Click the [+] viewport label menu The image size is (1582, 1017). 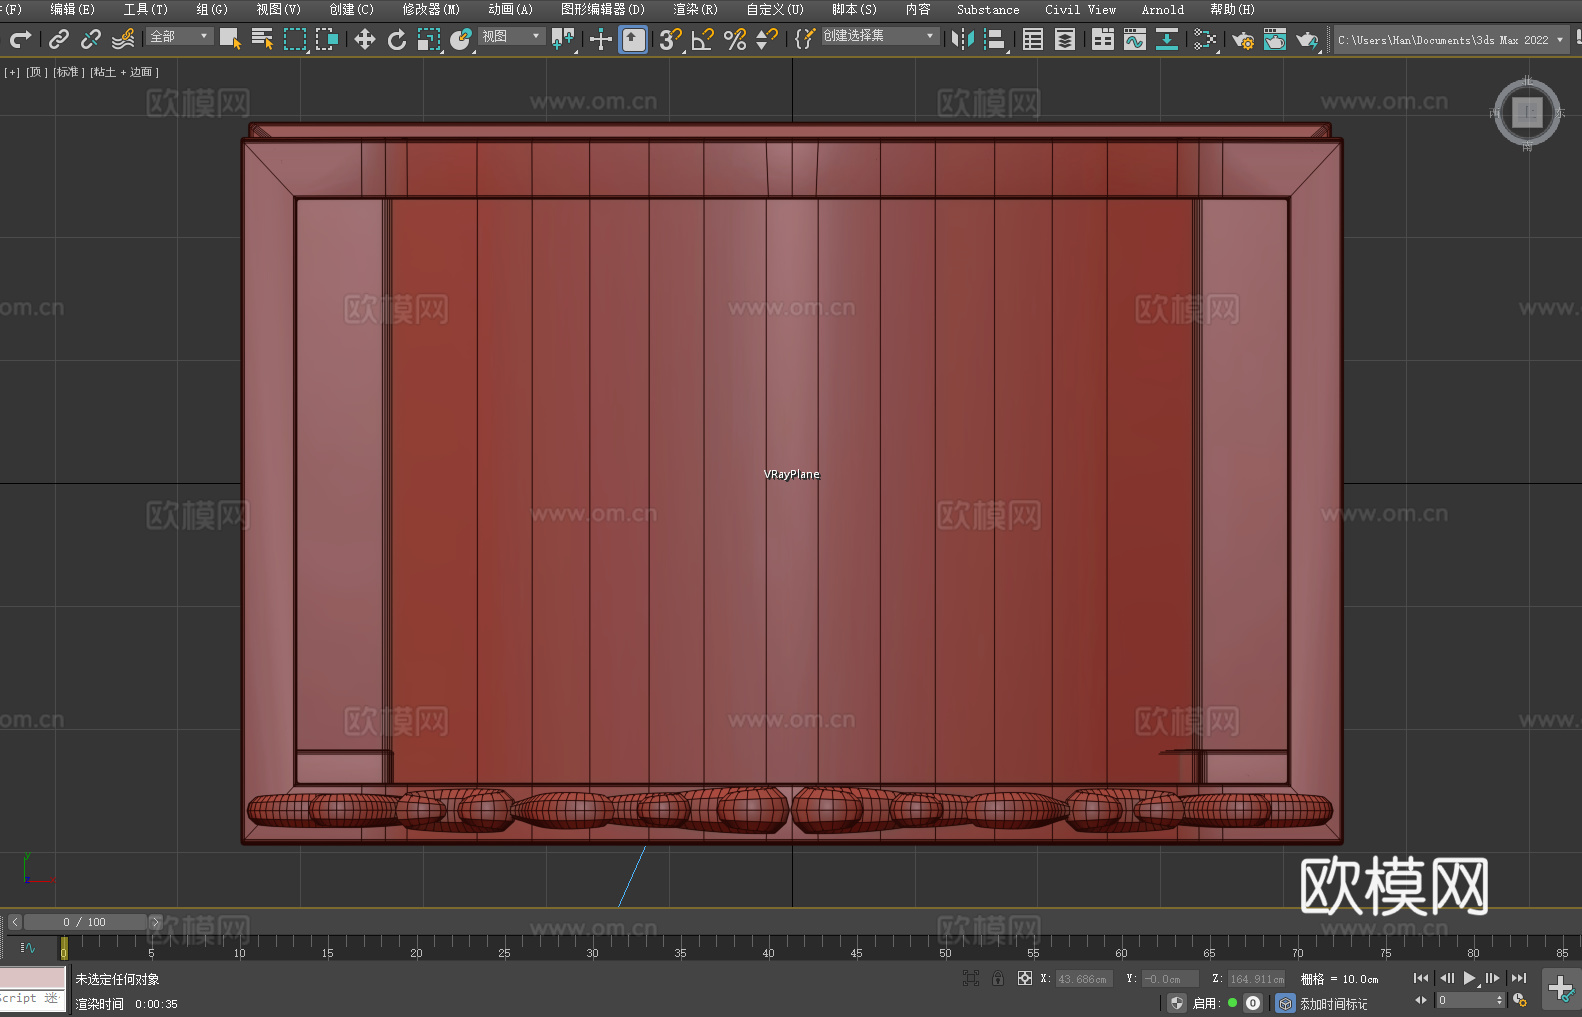pos(12,72)
